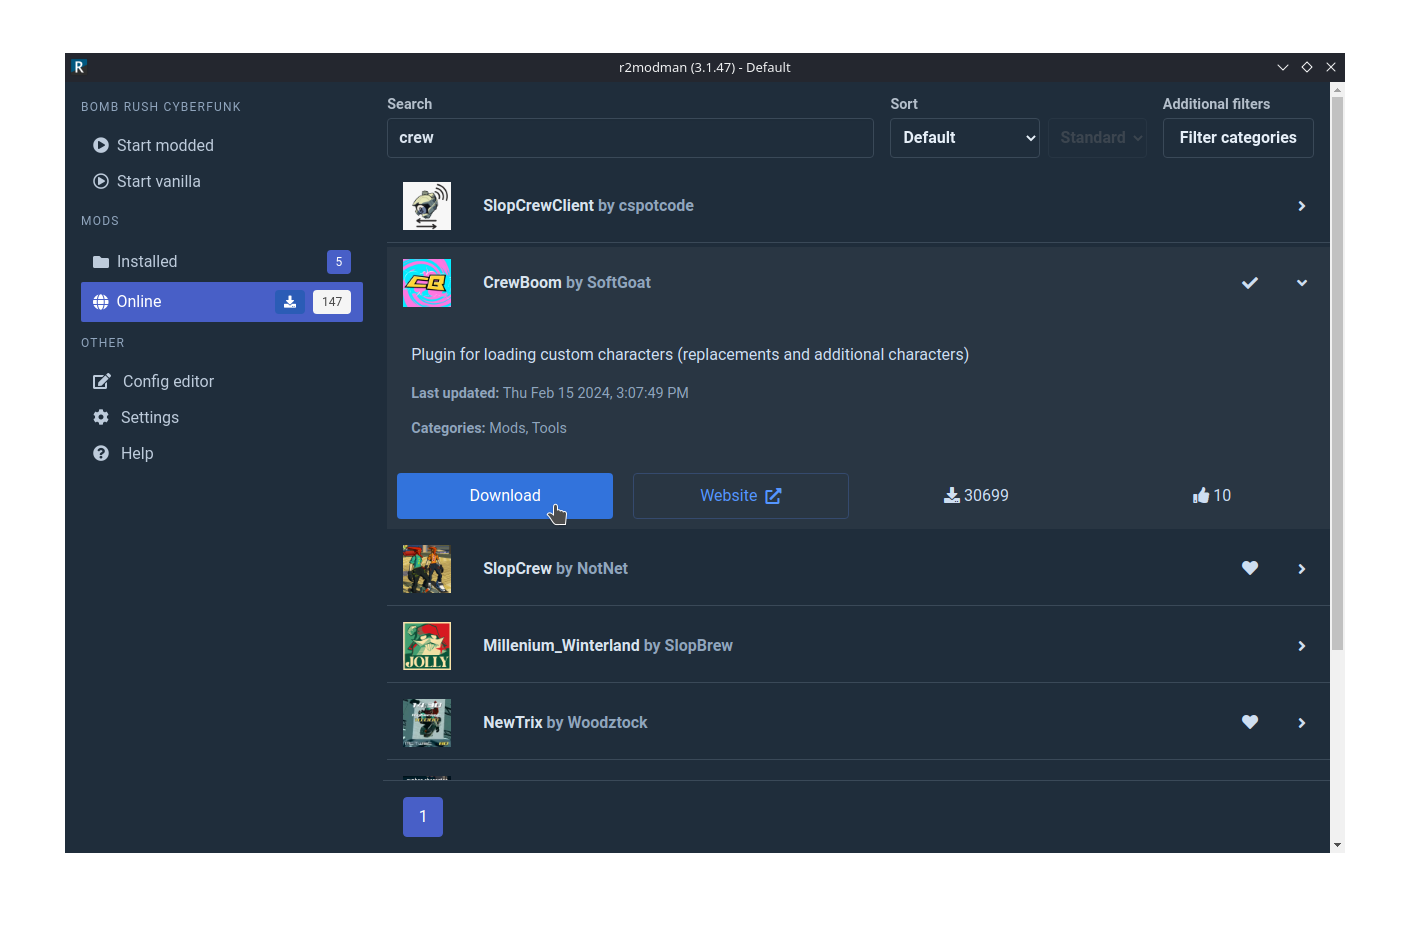1410x930 pixels.
Task: Open the SlopCrewClient mod thumbnail
Action: 427,206
